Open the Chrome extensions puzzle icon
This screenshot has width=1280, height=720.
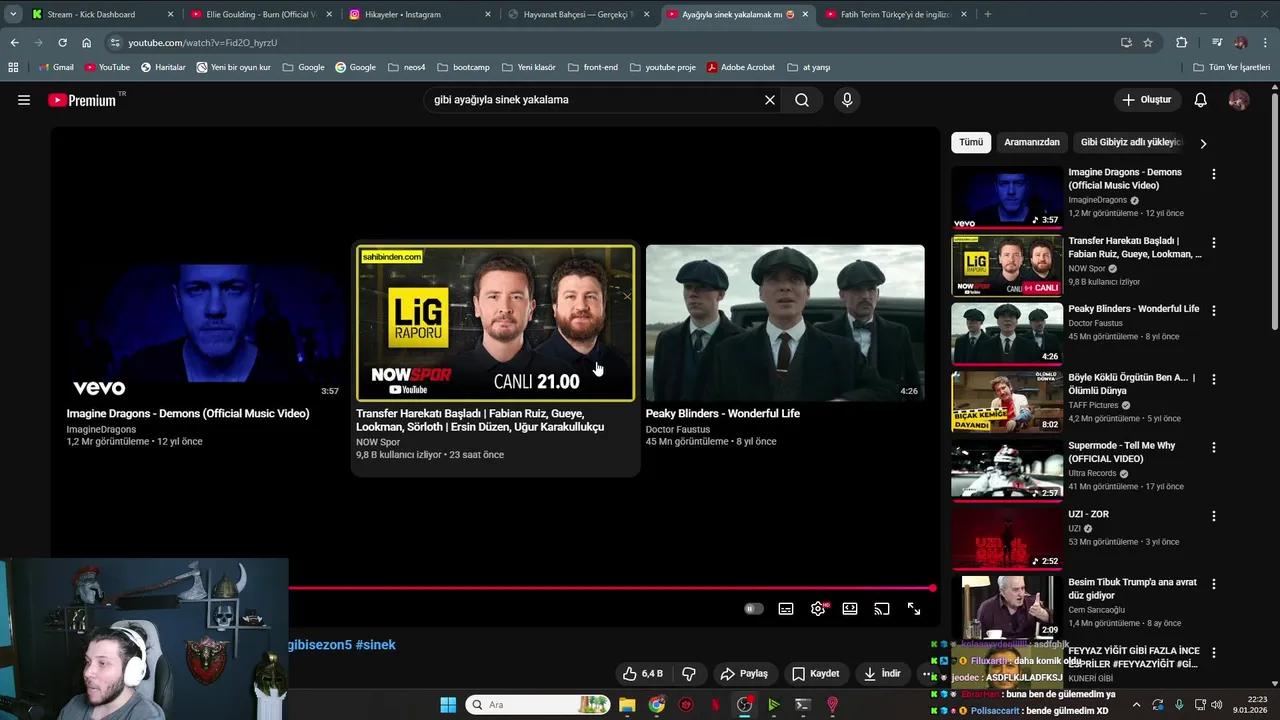(x=1182, y=43)
